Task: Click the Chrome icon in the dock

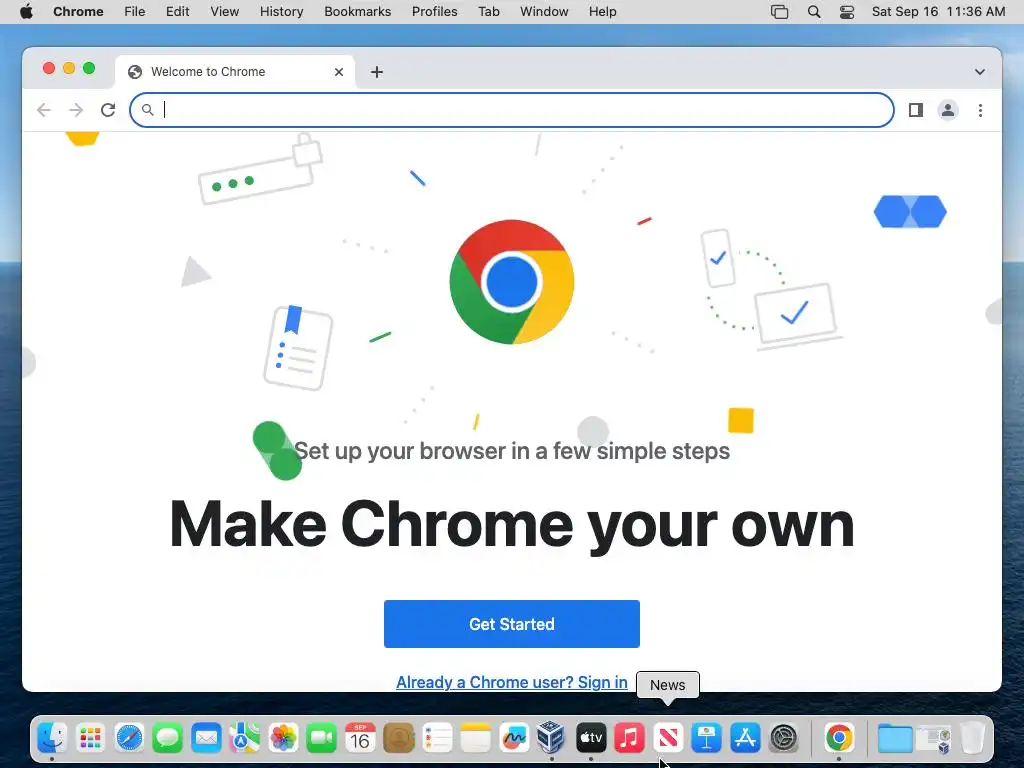Action: click(x=839, y=738)
